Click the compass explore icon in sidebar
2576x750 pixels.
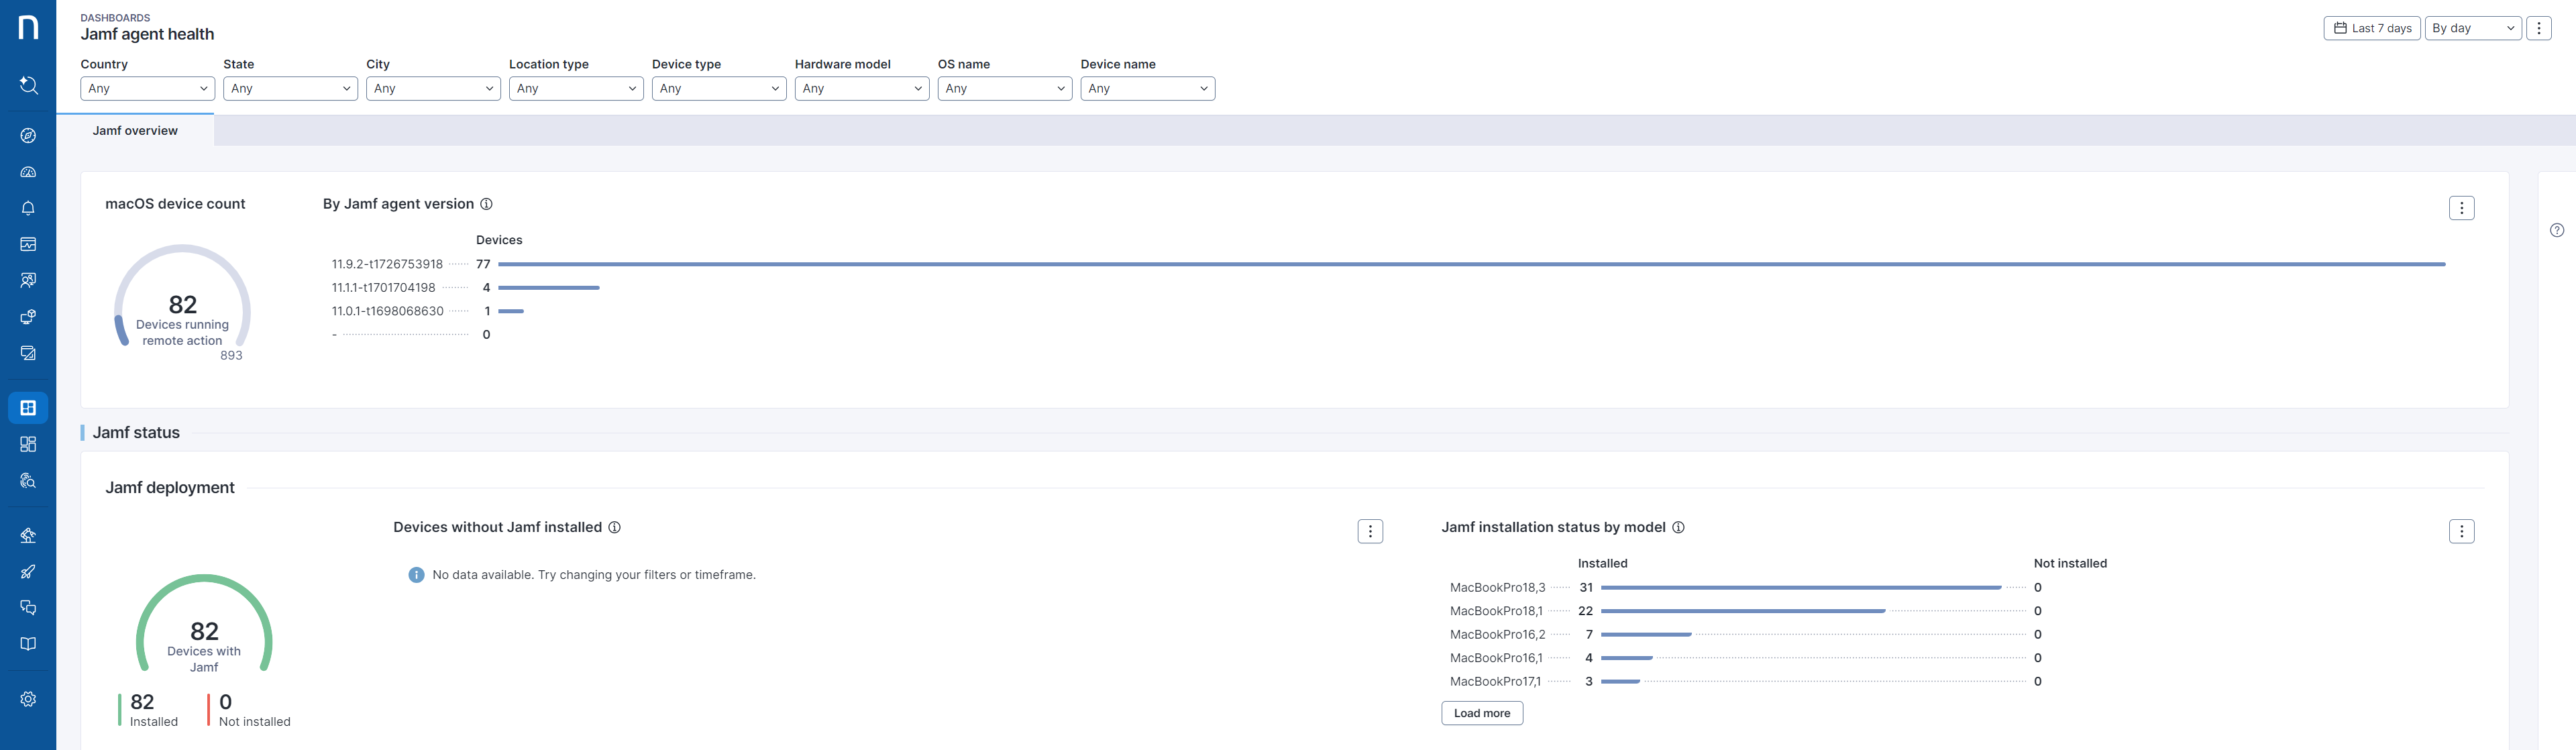[x=28, y=136]
